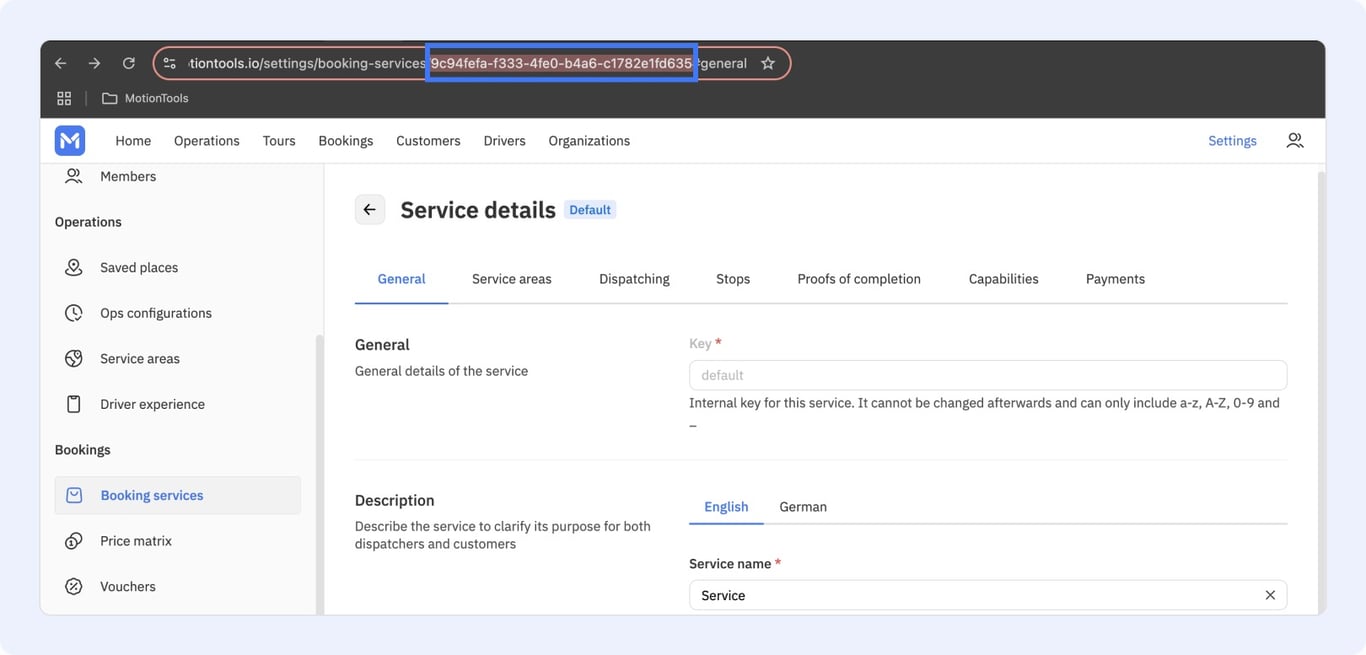Click the Default badge next to Service details

pyautogui.click(x=590, y=210)
